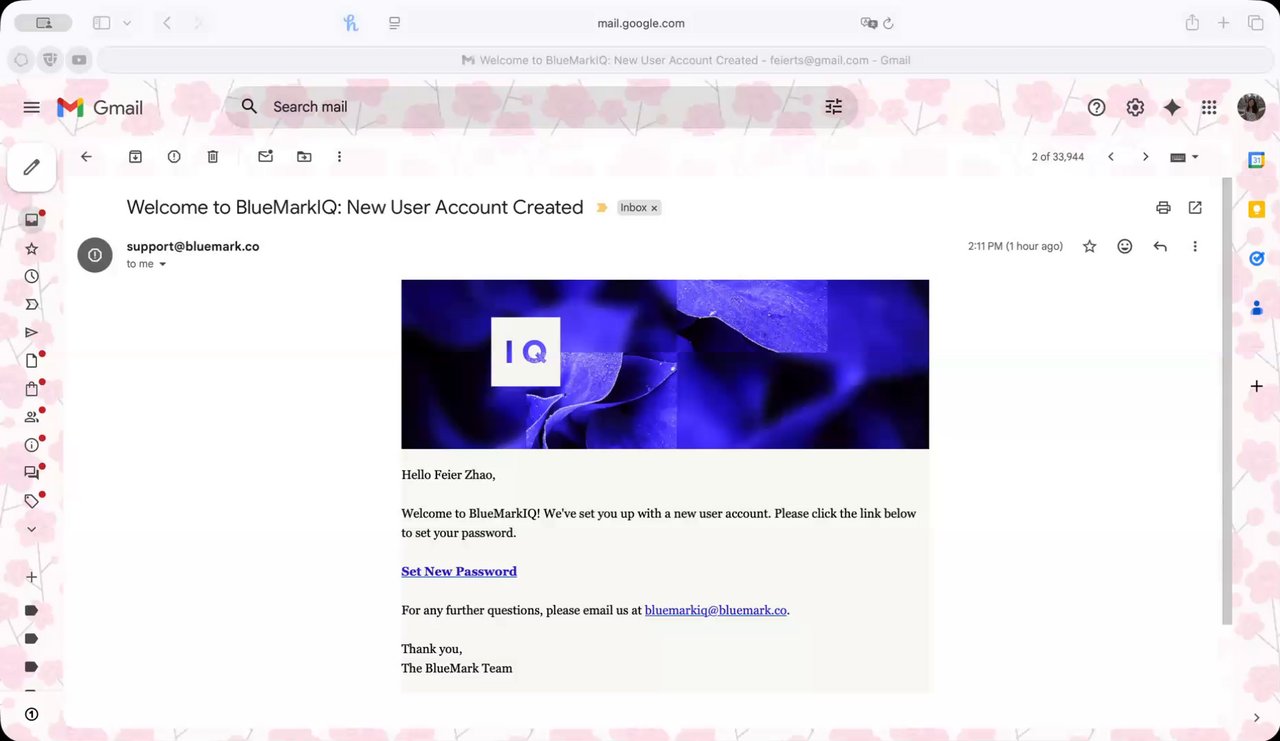The height and width of the screenshot is (741, 1280).
Task: Go back to the inbox list
Action: click(x=86, y=157)
